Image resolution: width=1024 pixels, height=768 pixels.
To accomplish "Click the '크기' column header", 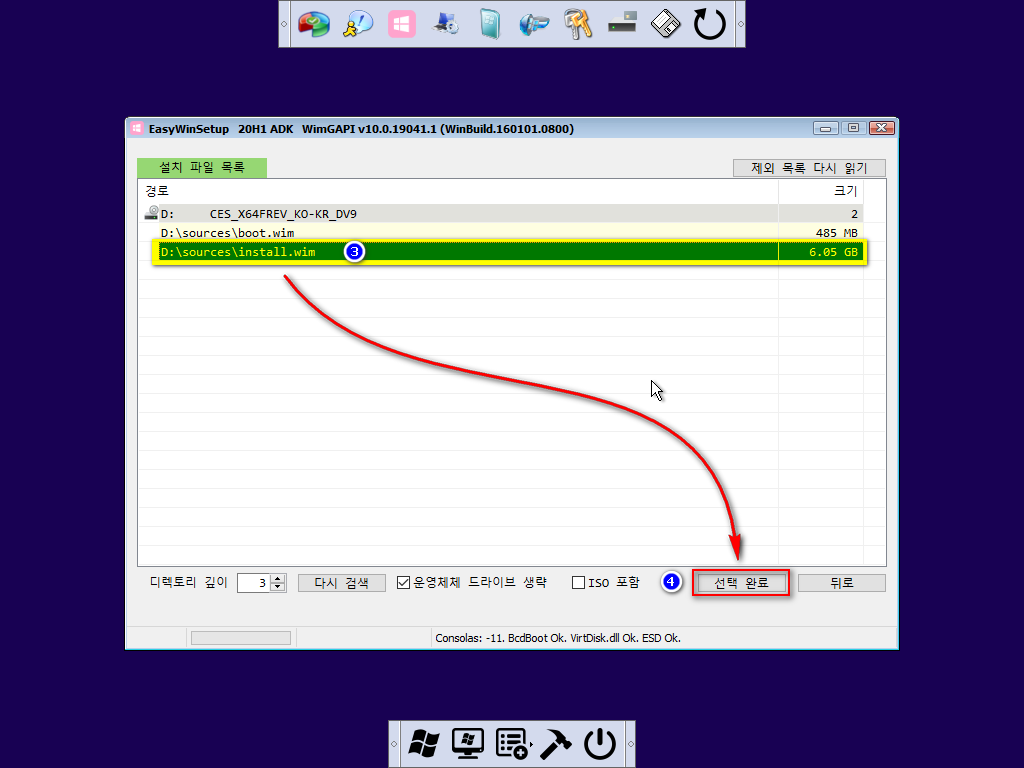I will 821,191.
